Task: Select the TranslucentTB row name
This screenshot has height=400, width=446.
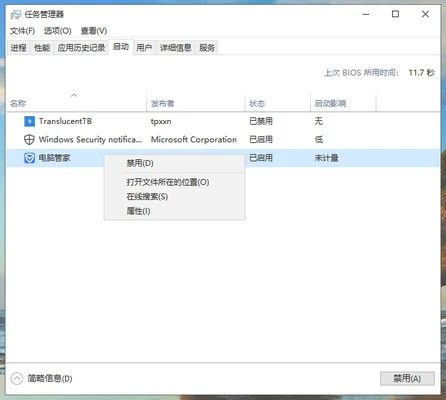Action: (65, 121)
